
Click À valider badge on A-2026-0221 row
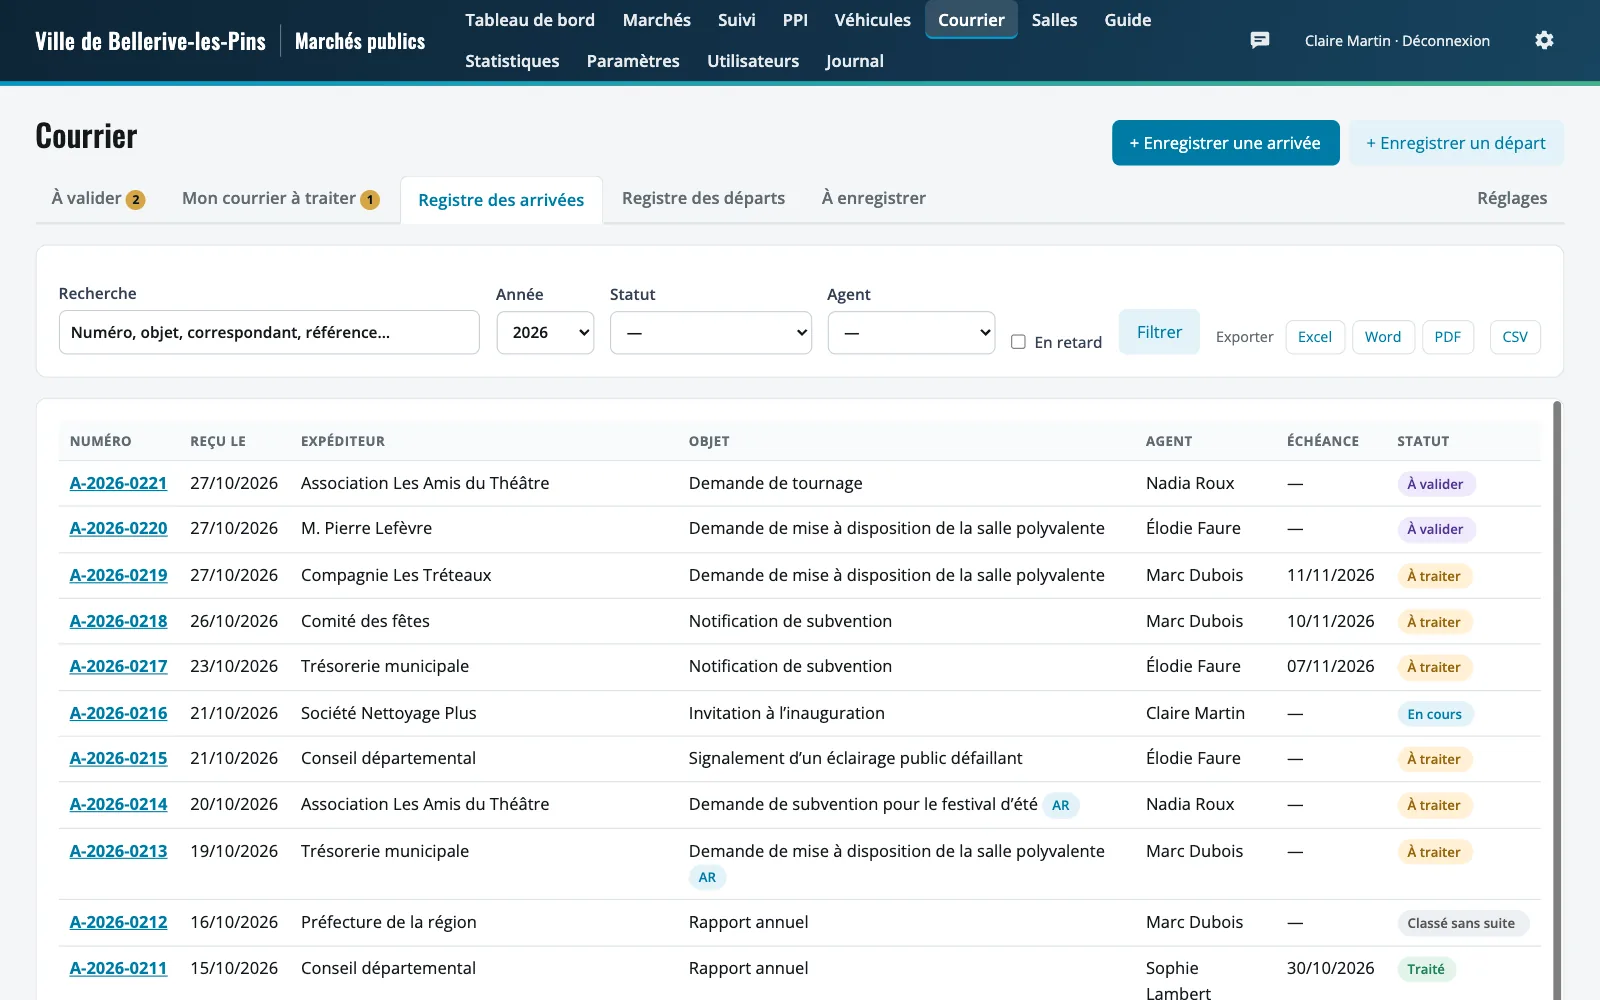pyautogui.click(x=1435, y=484)
